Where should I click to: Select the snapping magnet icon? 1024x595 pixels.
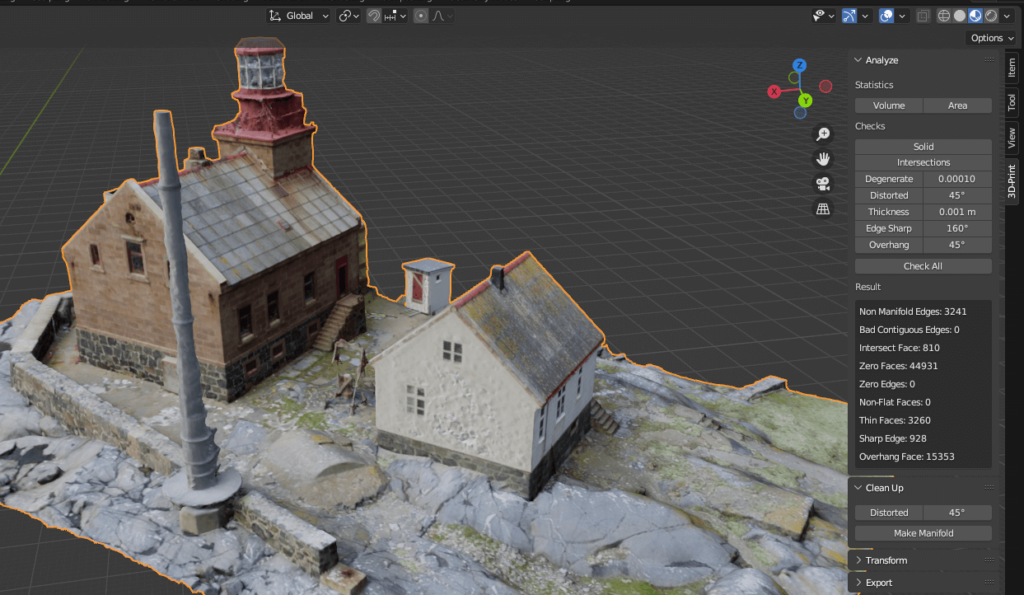[376, 17]
